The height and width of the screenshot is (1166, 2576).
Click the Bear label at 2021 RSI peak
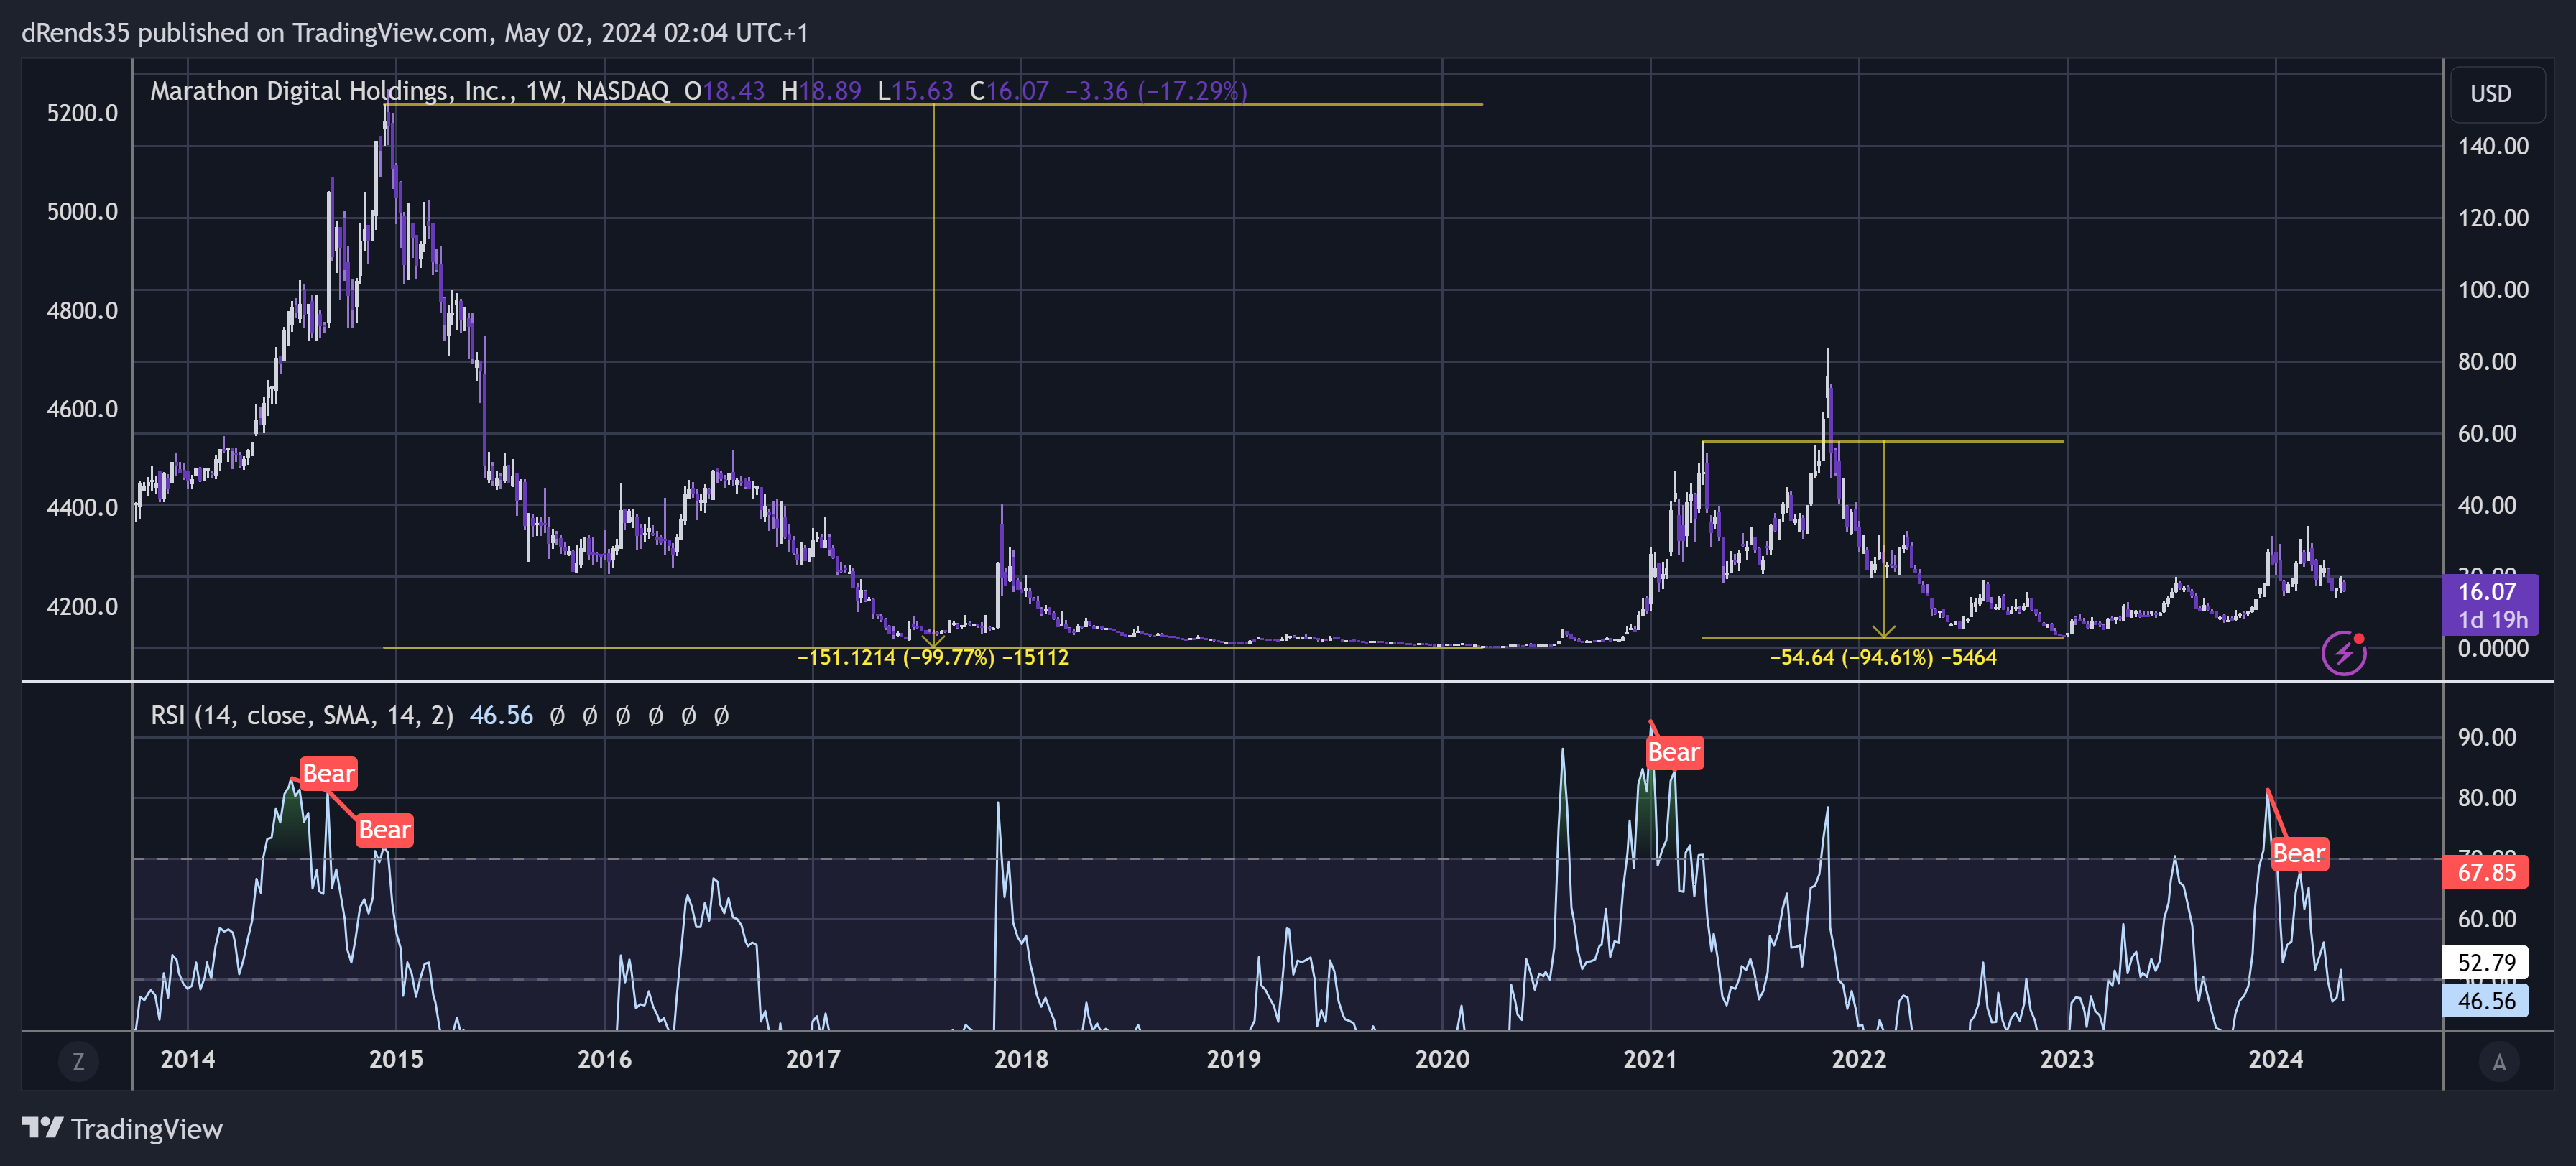pos(1673,752)
